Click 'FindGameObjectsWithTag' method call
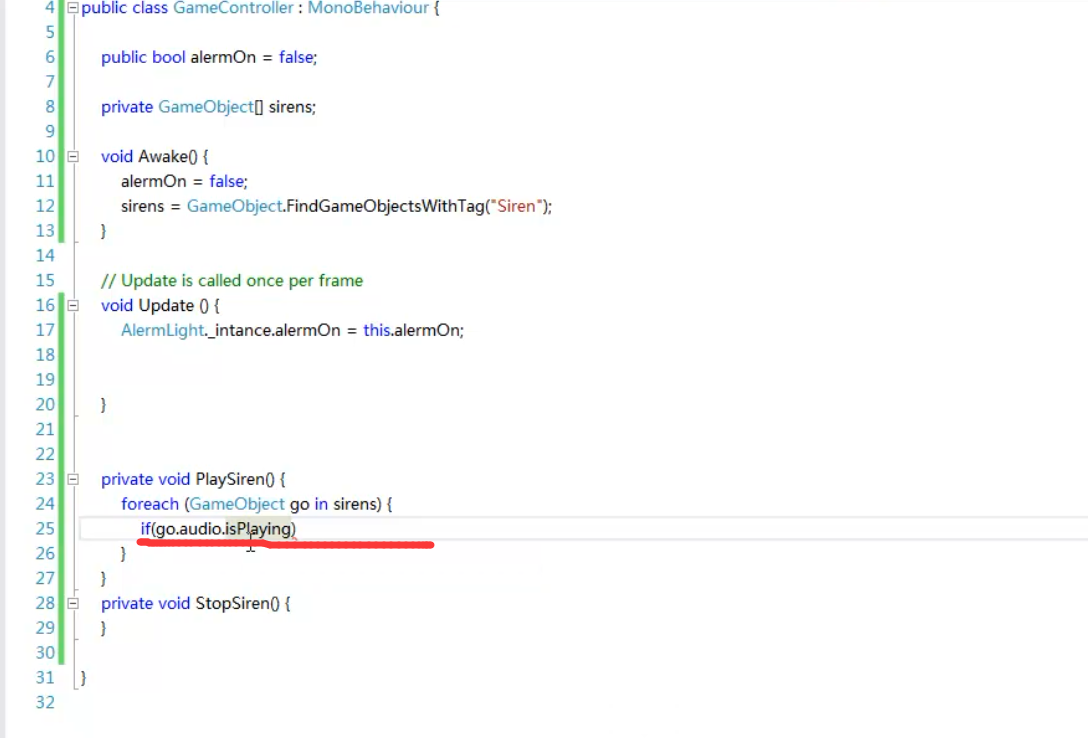This screenshot has height=738, width=1088. 384,207
